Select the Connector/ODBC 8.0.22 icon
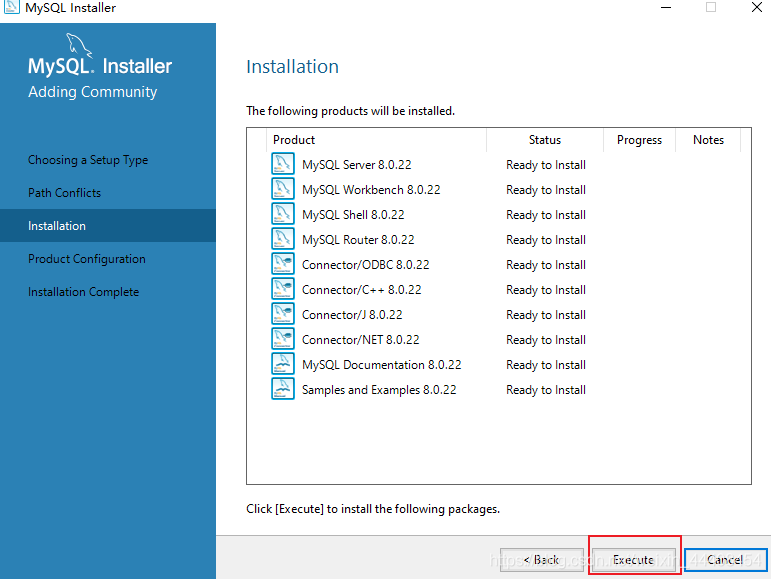This screenshot has height=579, width=771. point(282,264)
